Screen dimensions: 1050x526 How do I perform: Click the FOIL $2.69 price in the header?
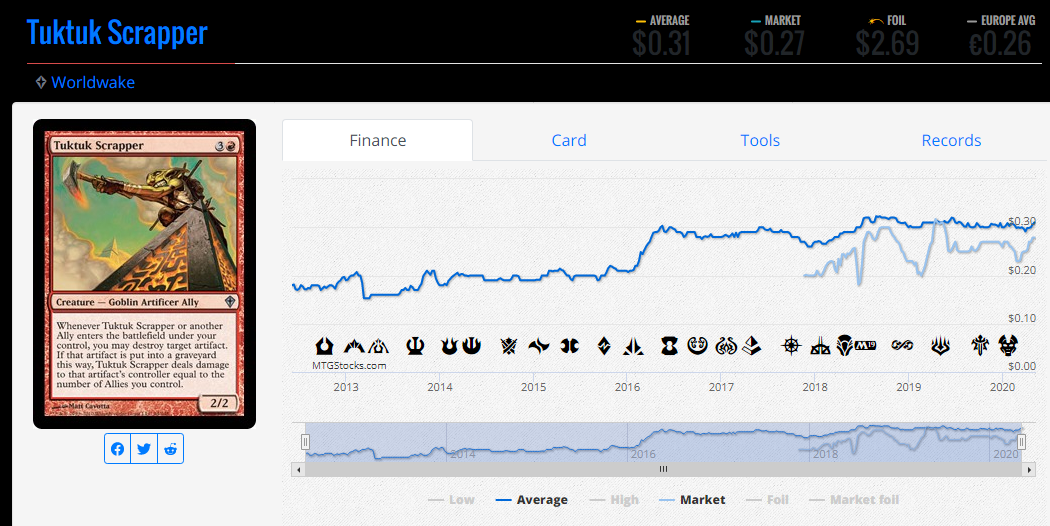(887, 37)
